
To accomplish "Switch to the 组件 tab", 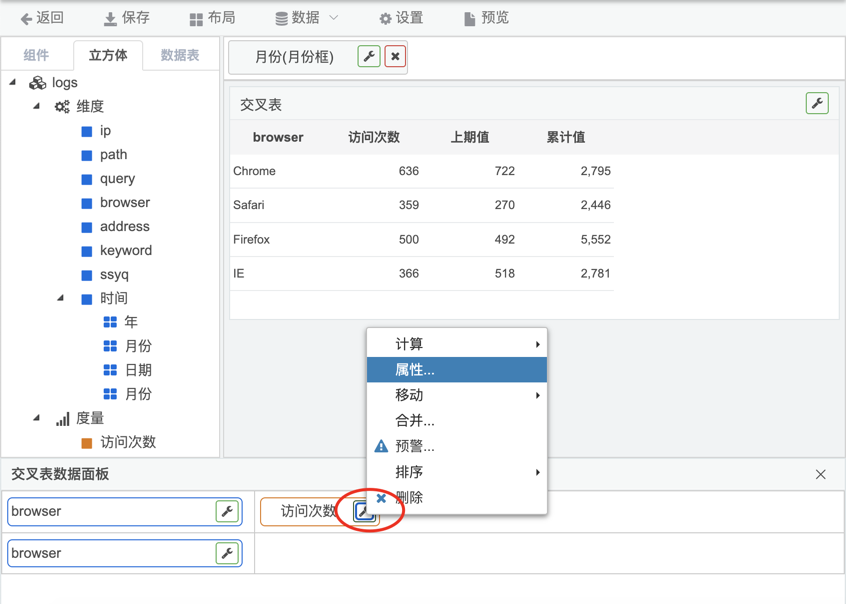I will click(36, 56).
